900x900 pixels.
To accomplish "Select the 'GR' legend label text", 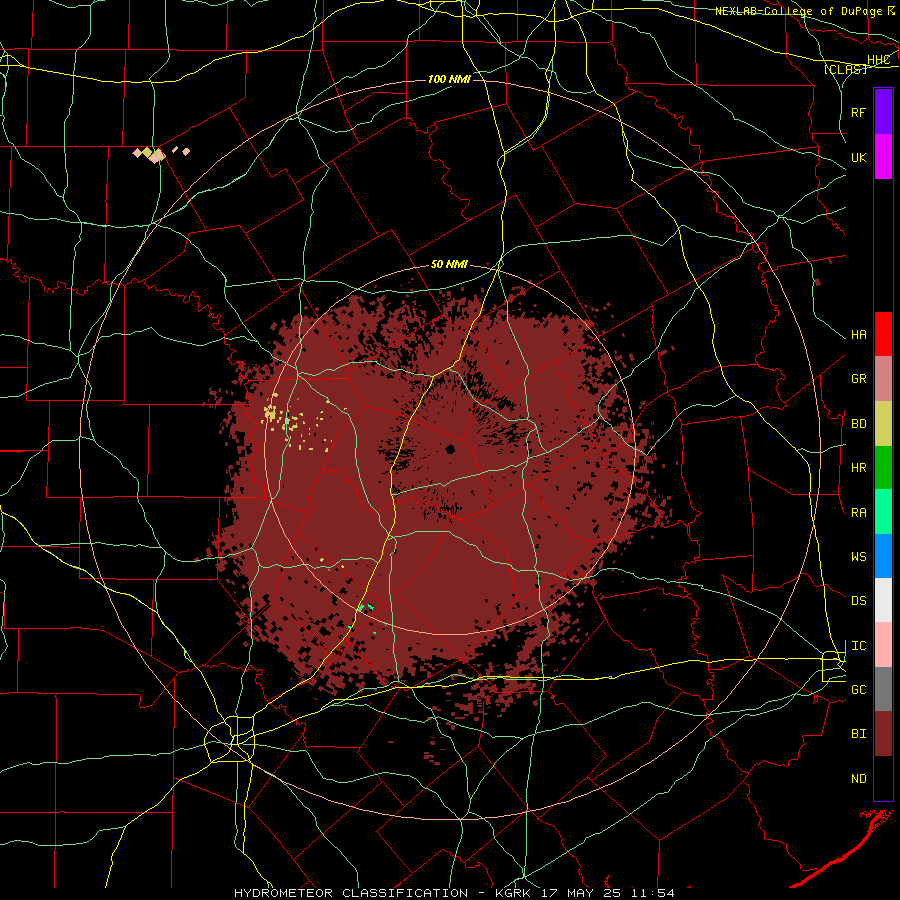I will 859,379.
